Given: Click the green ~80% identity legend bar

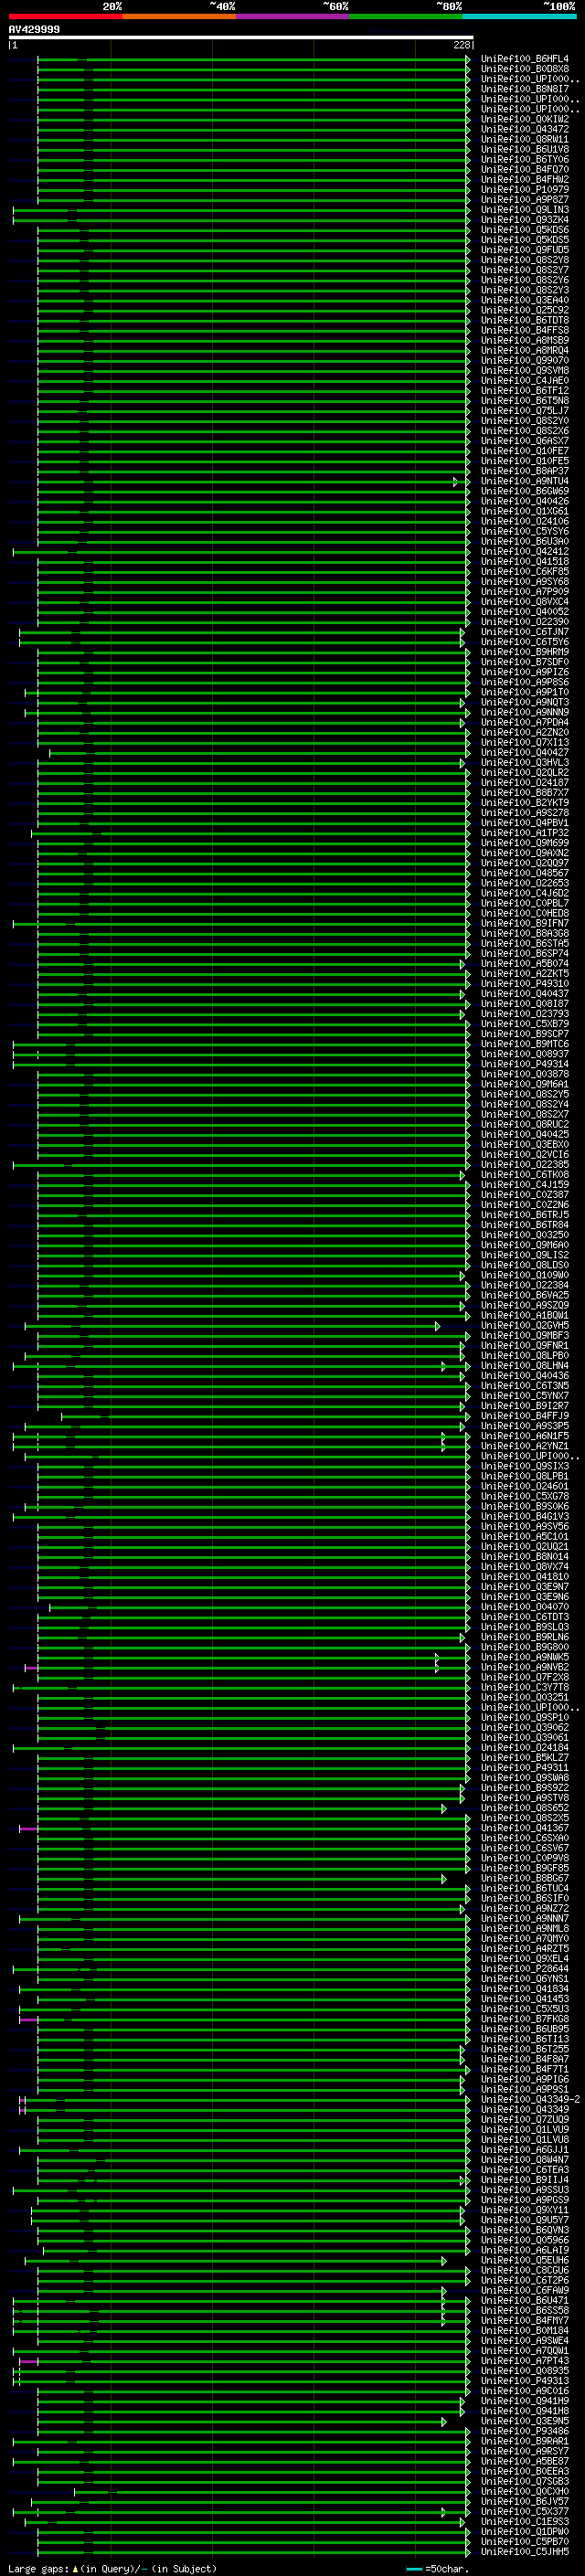Looking at the screenshot, I should click(x=406, y=16).
